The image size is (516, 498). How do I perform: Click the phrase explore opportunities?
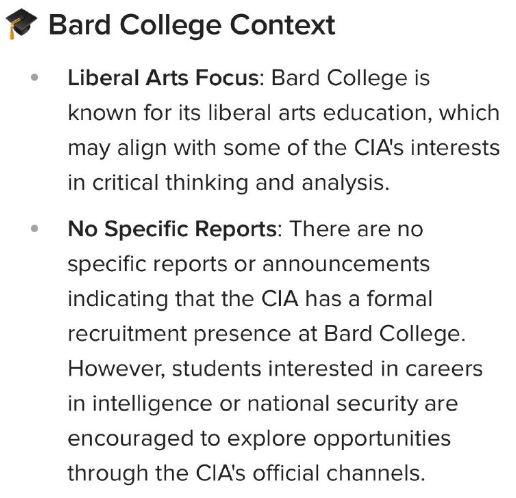339,439
